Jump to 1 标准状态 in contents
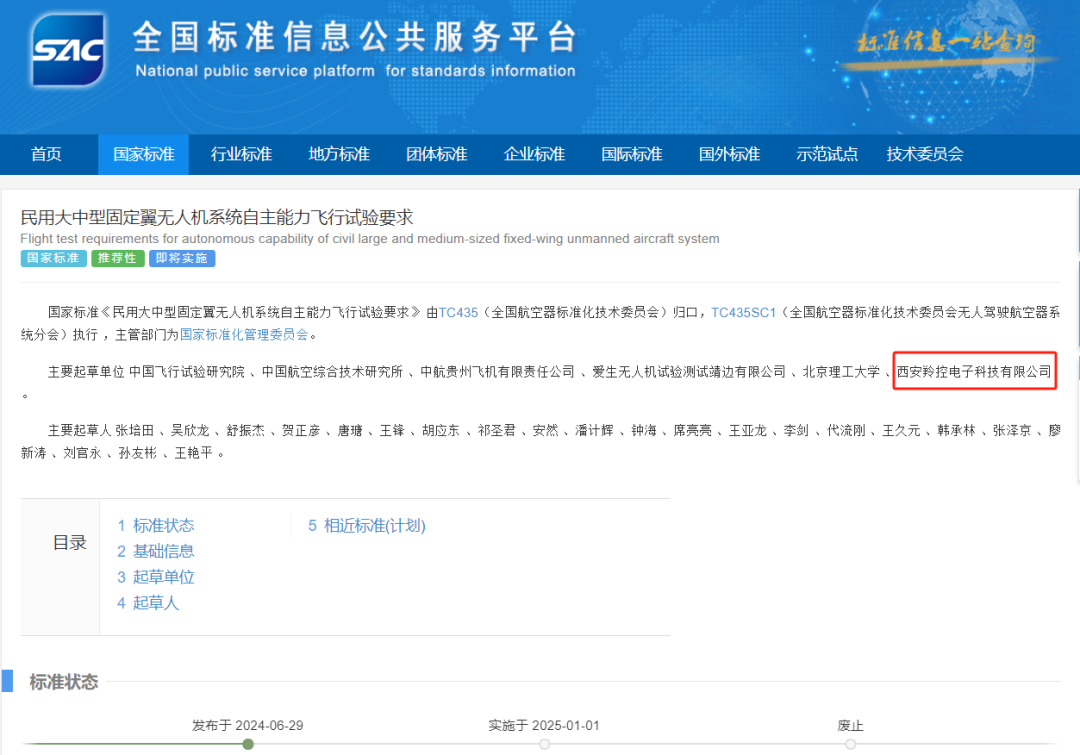The image size is (1080, 755). [155, 525]
